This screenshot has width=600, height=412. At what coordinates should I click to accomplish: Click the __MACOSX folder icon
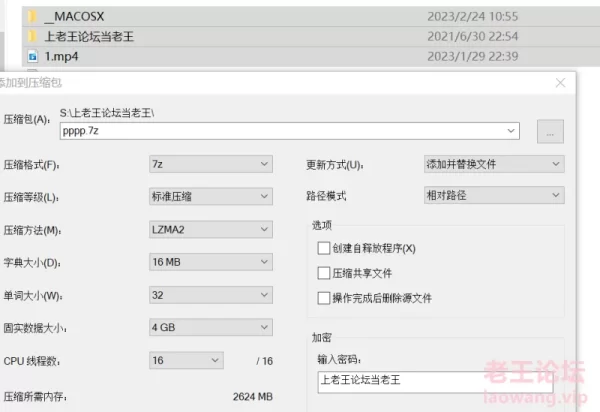pos(33,17)
